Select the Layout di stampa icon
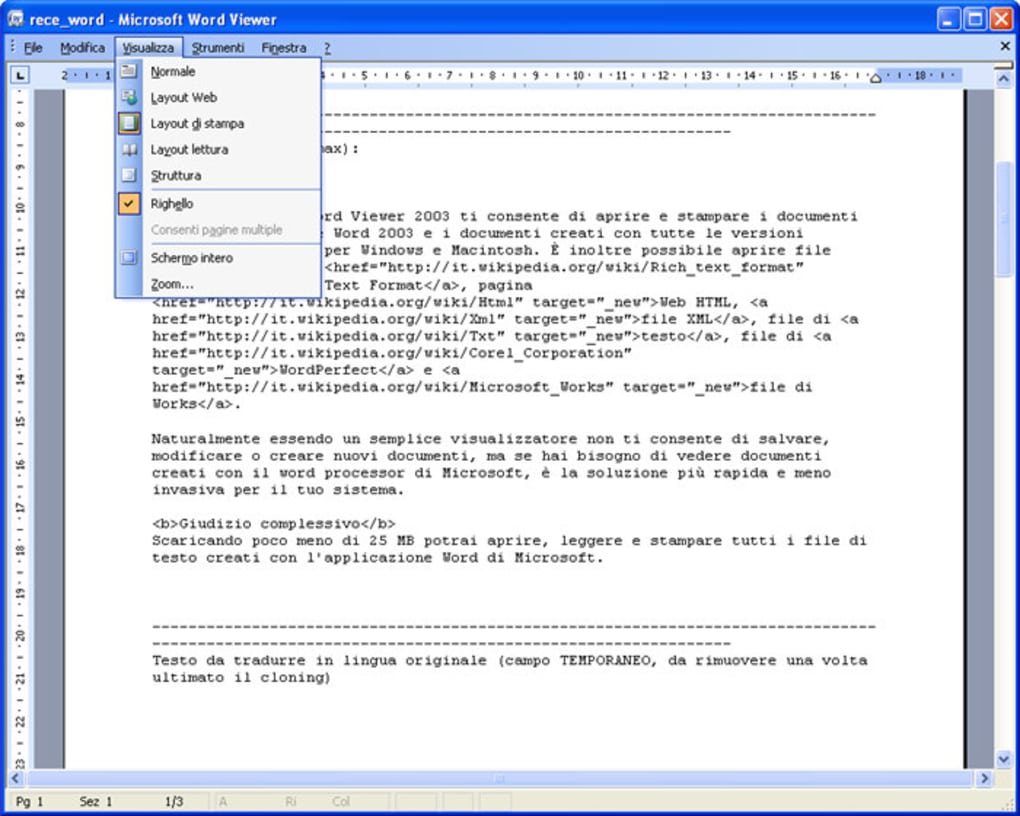 click(x=128, y=123)
